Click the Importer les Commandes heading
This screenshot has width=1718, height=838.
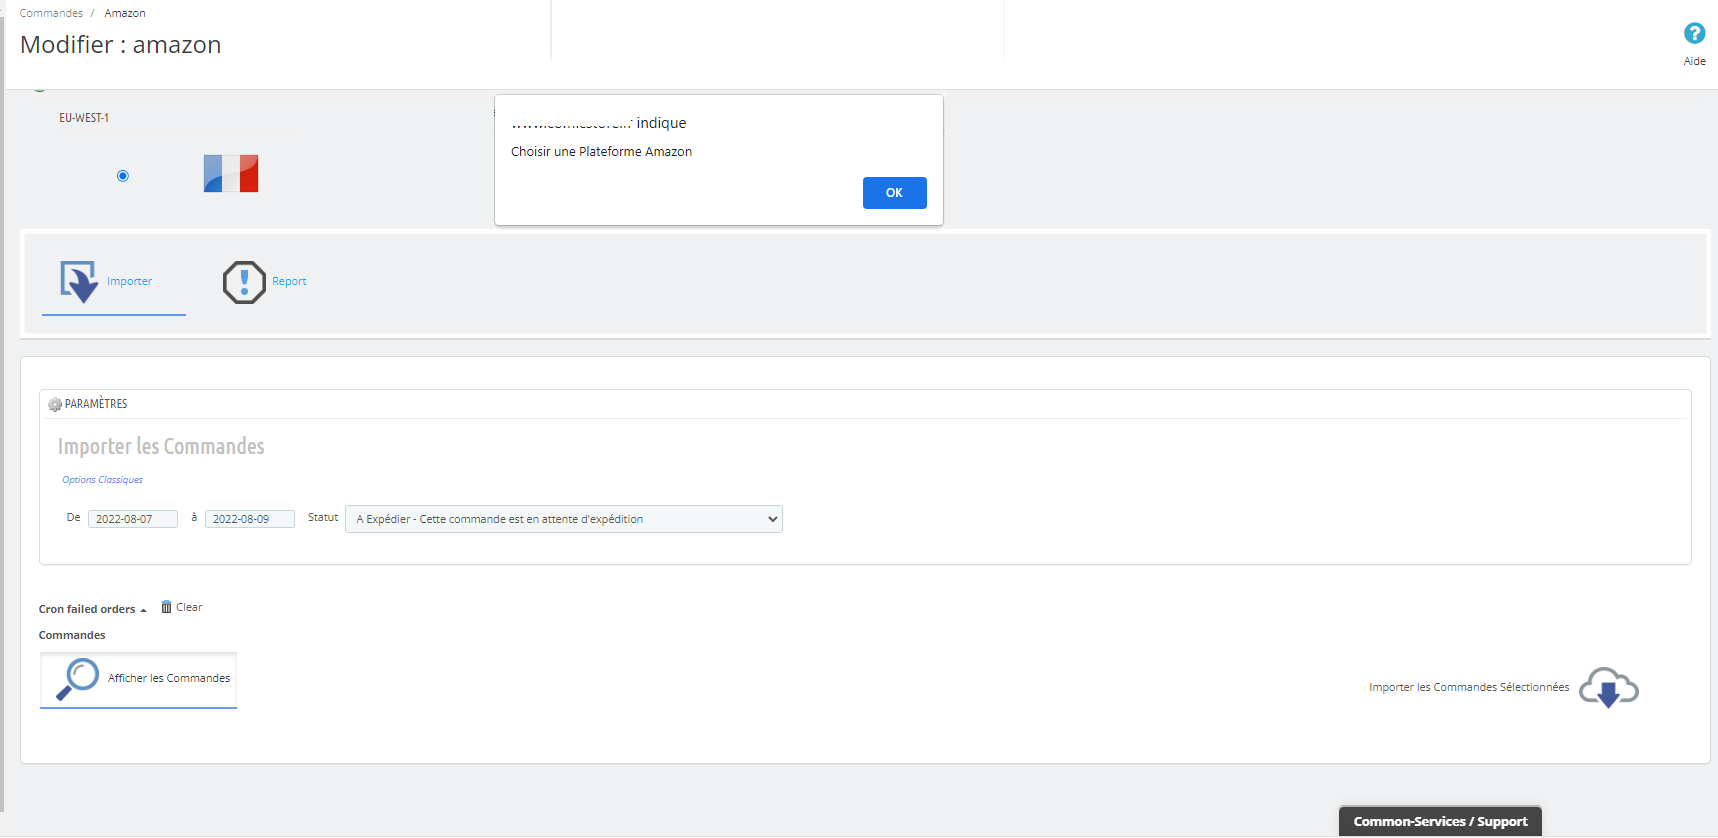(x=161, y=446)
